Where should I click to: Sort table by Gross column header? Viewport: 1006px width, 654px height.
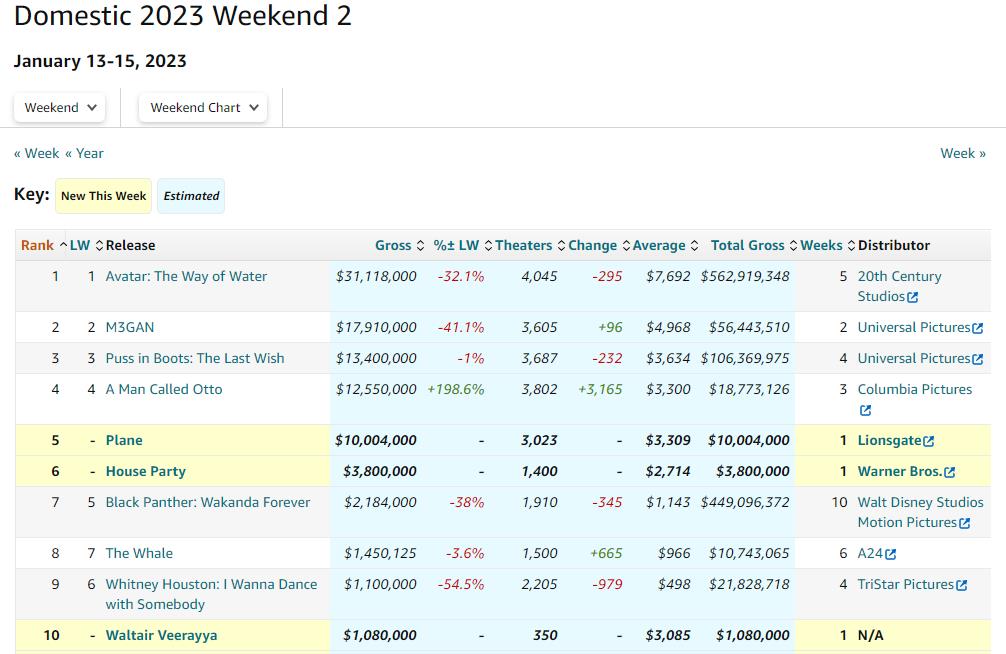coord(393,245)
